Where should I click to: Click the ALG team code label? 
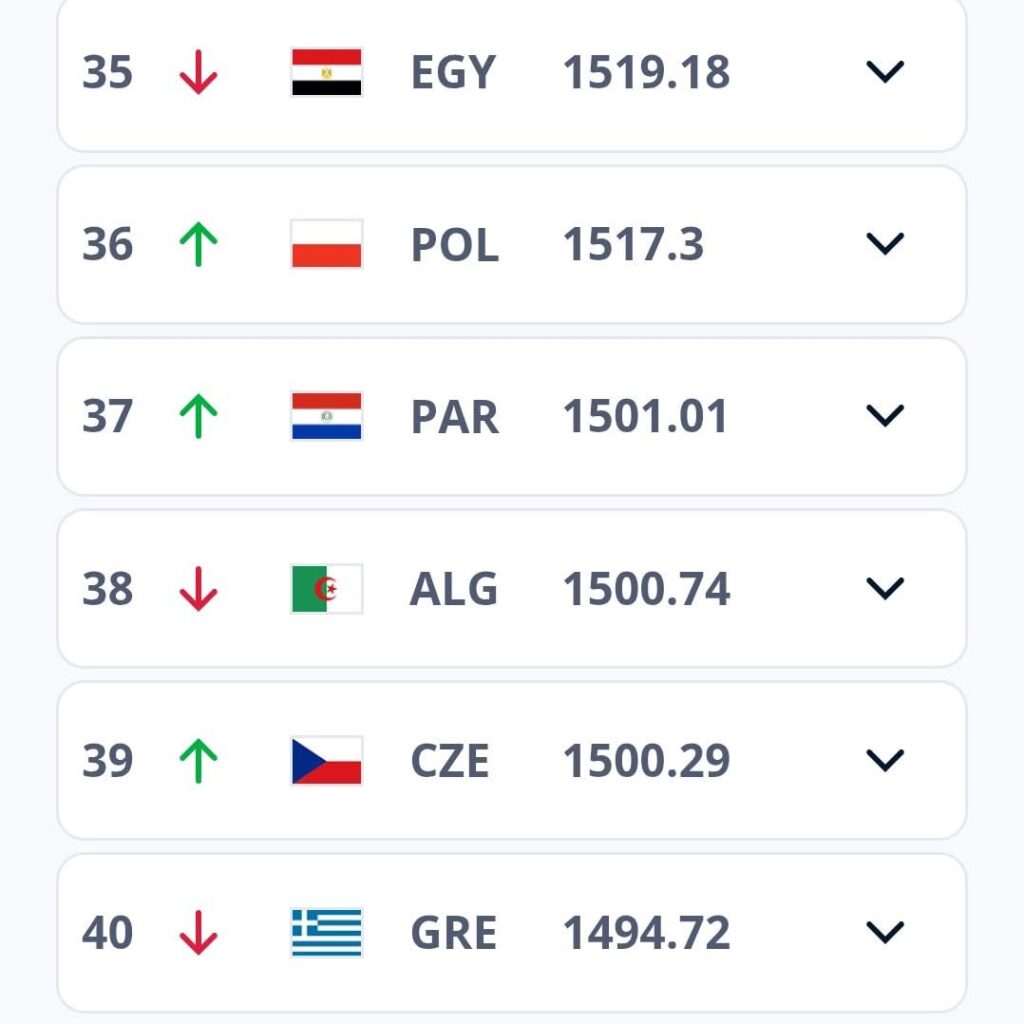click(x=454, y=589)
